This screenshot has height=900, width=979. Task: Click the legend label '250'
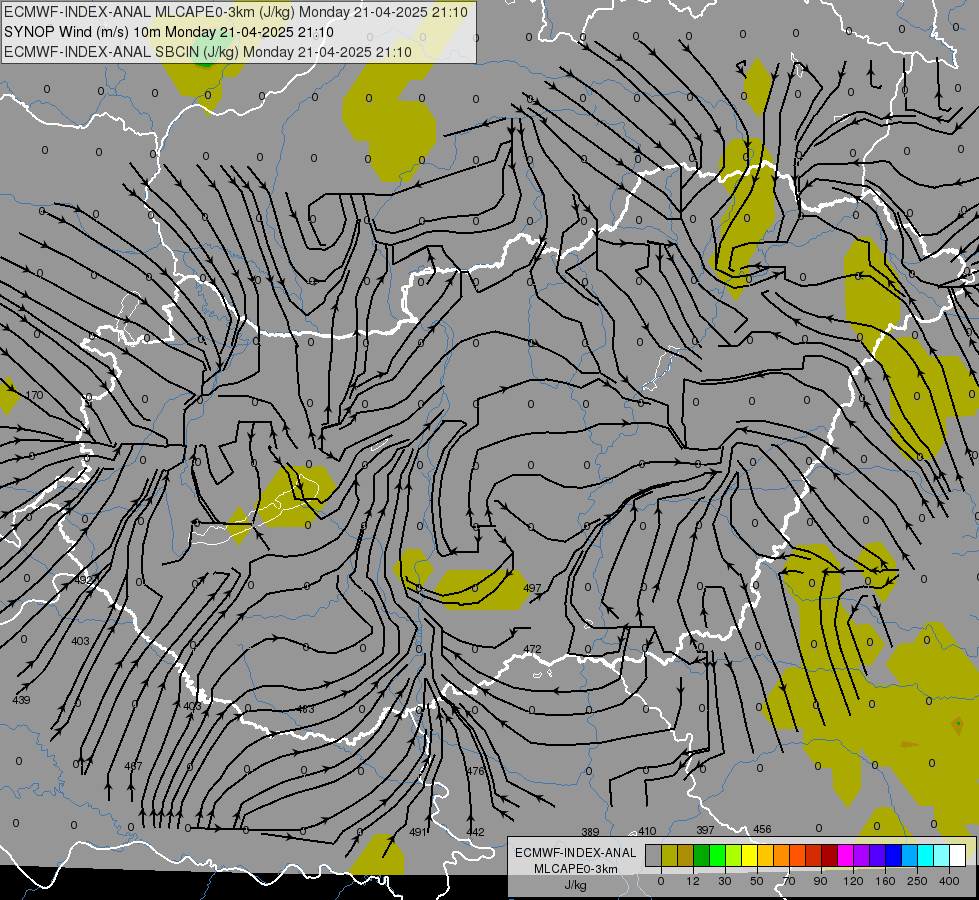click(917, 881)
